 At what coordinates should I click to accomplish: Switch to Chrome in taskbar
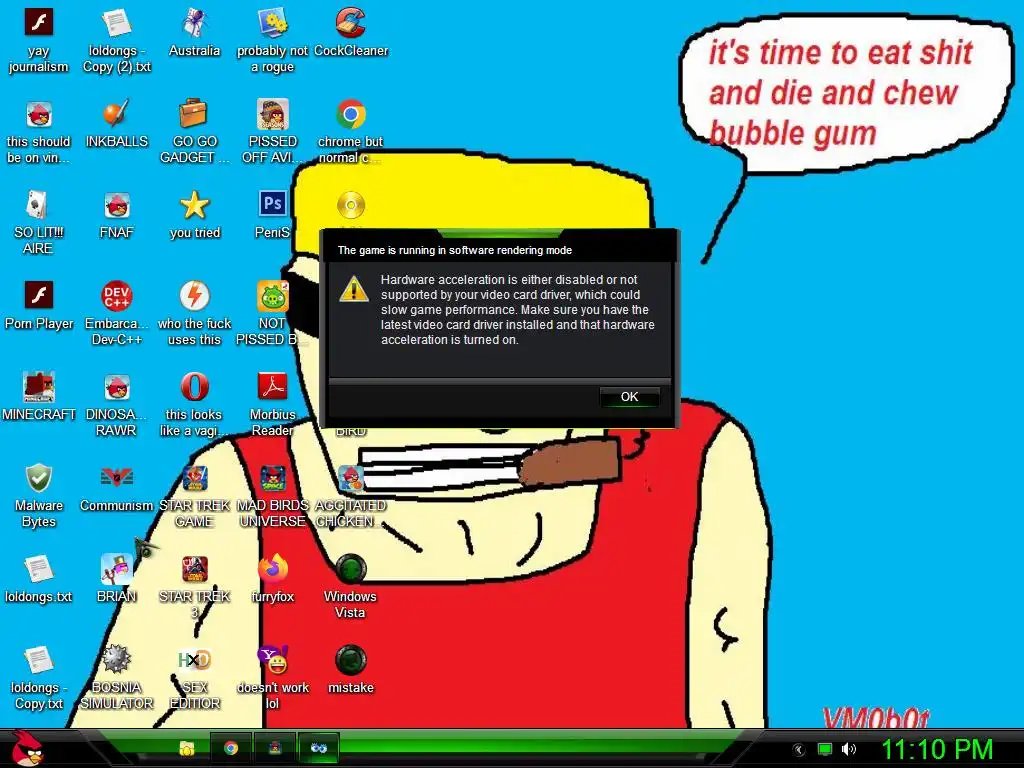click(231, 748)
